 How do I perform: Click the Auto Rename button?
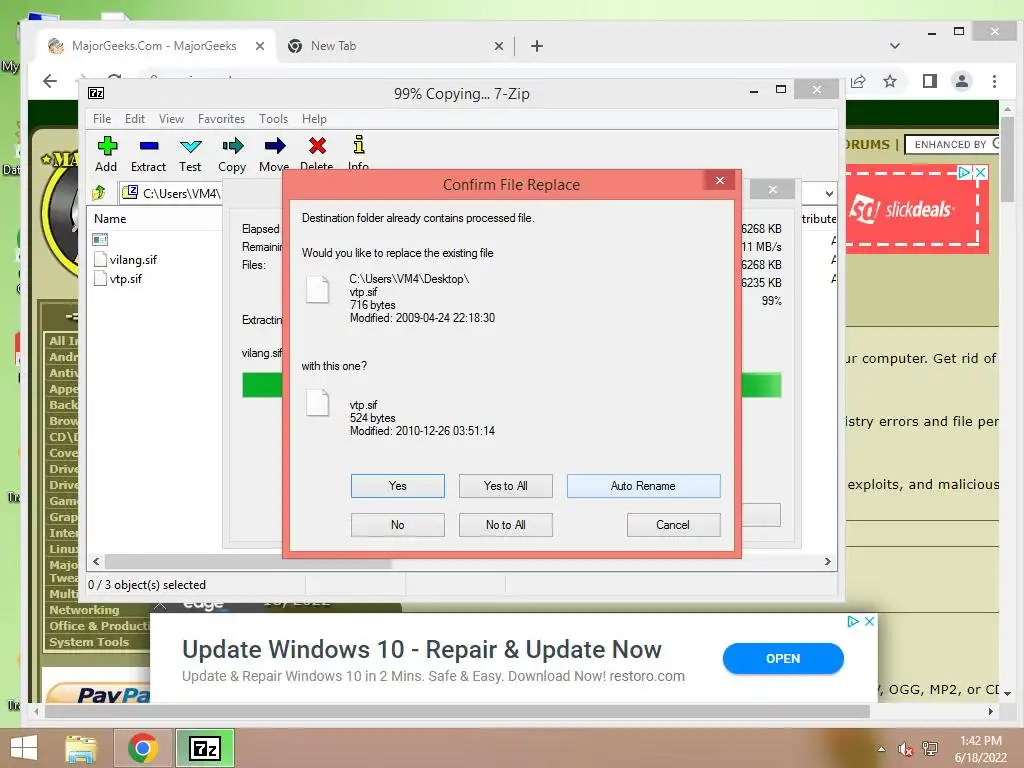point(643,486)
